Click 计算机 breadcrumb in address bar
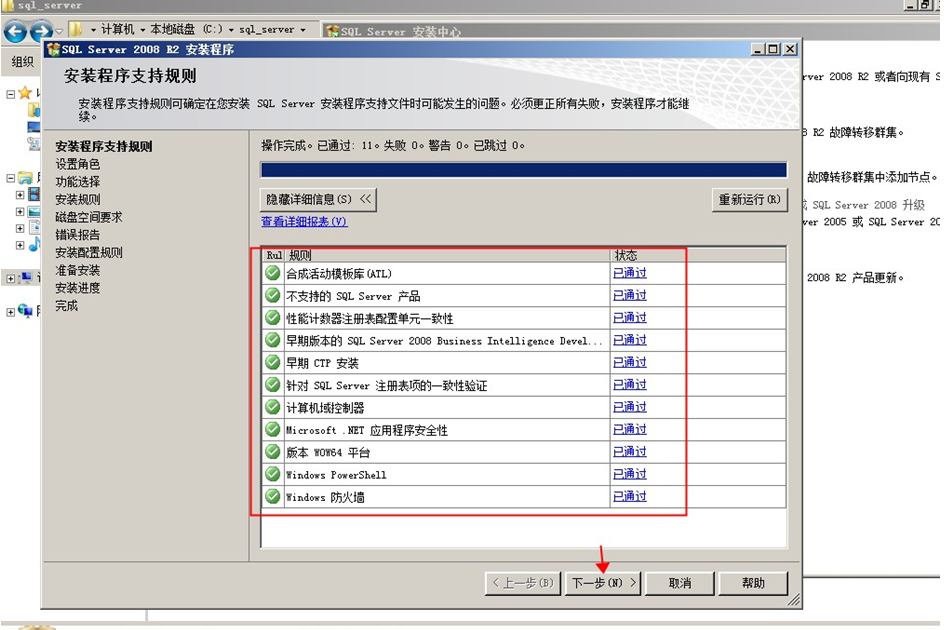This screenshot has width=949, height=630. tap(117, 29)
